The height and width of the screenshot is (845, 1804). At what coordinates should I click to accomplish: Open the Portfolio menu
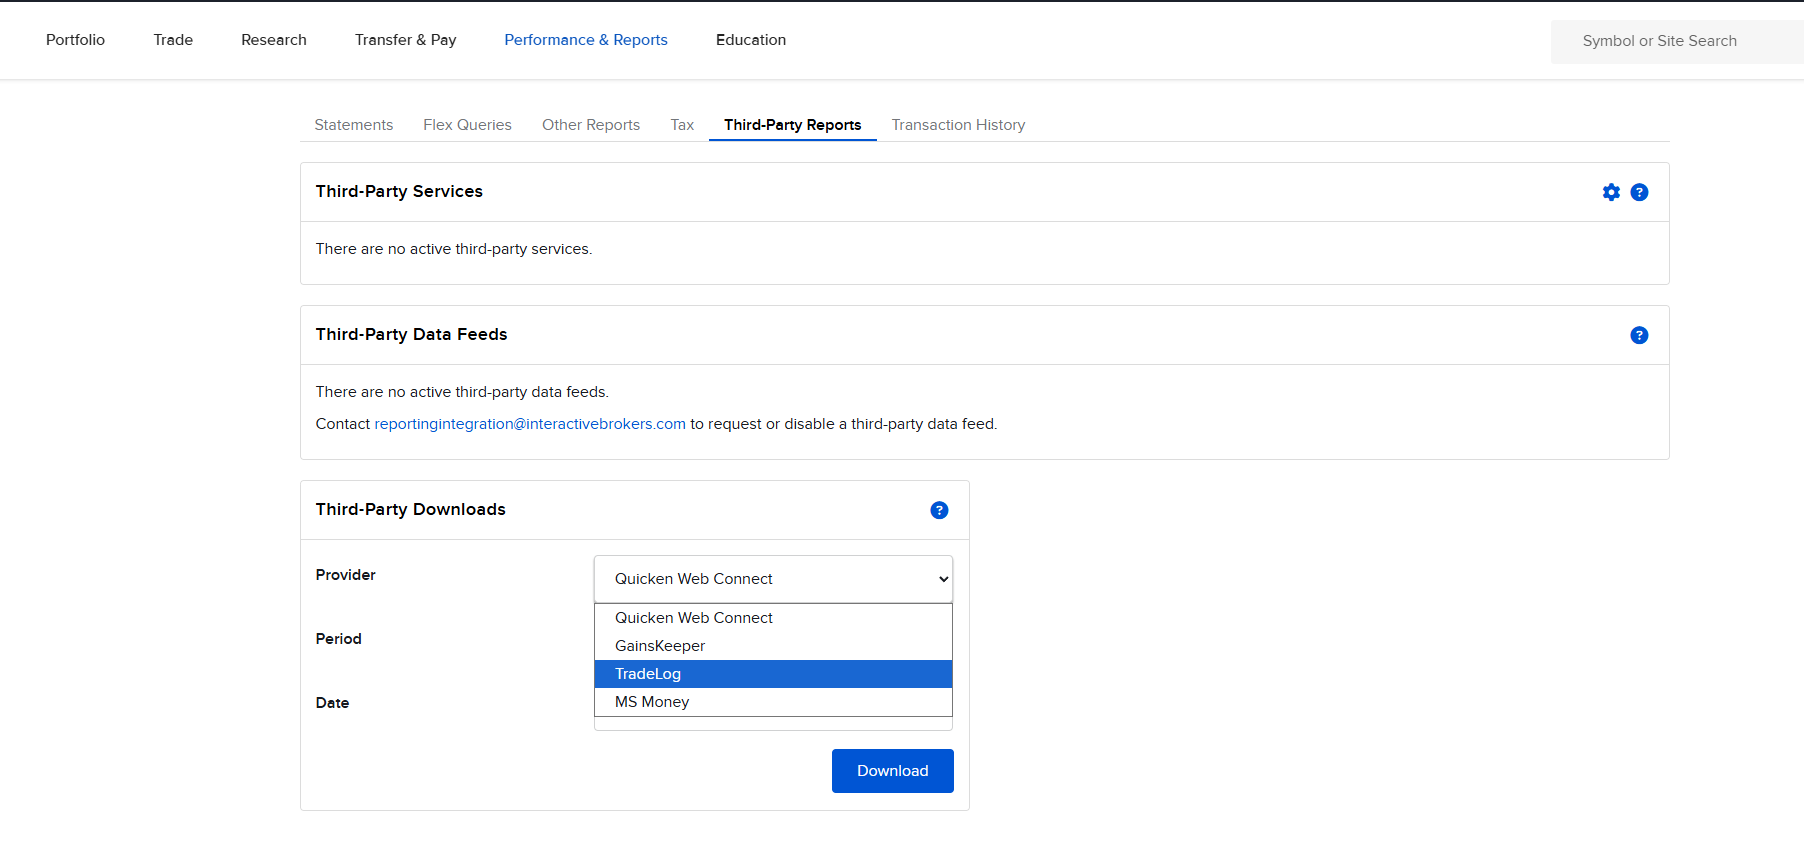coord(75,40)
